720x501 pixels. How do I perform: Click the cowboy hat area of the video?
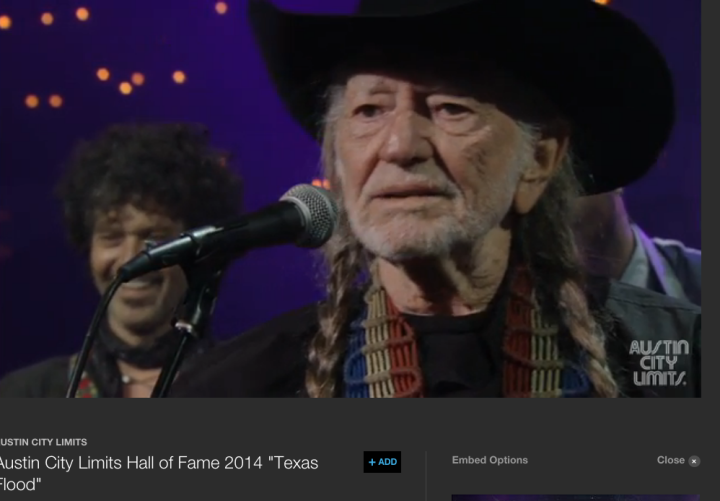[461, 69]
